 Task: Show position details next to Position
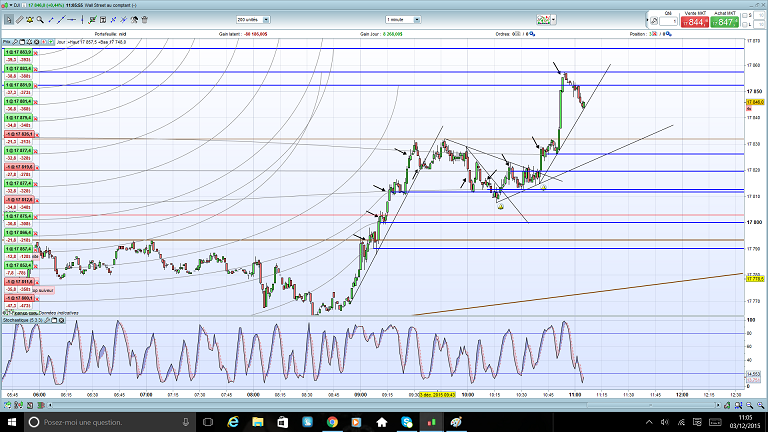pos(669,34)
